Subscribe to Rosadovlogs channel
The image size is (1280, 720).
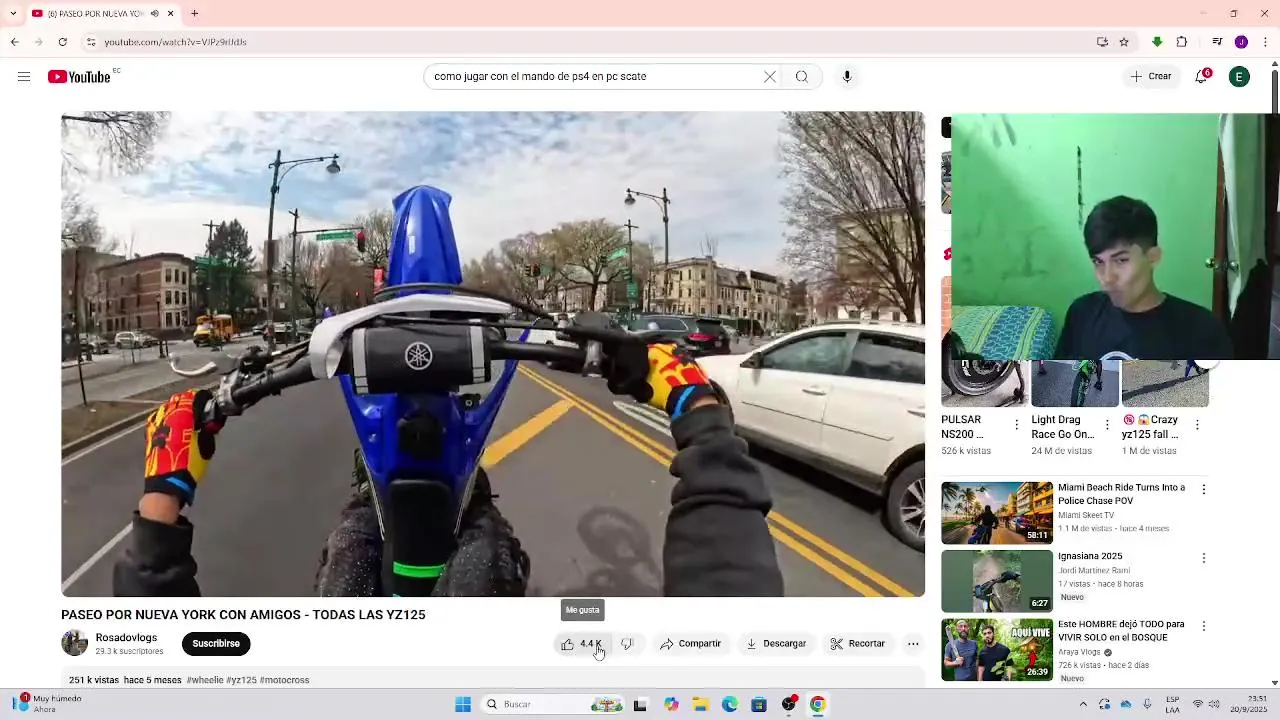point(216,644)
